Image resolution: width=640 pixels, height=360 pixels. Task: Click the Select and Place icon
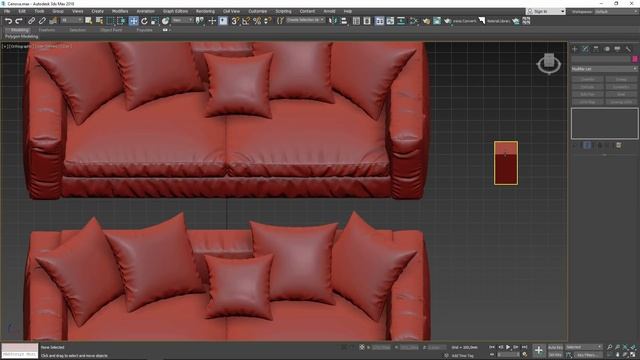(165, 20)
